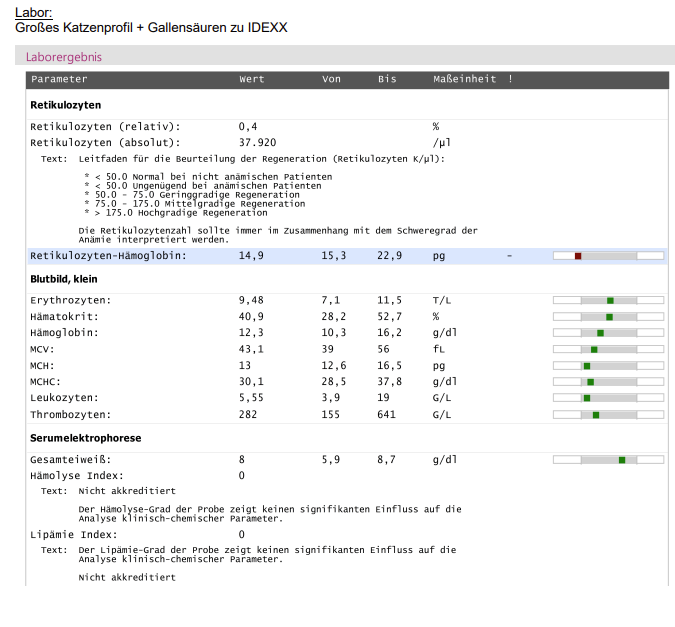The image size is (675, 627).
Task: Click the value 37.920
Action: click(x=257, y=143)
